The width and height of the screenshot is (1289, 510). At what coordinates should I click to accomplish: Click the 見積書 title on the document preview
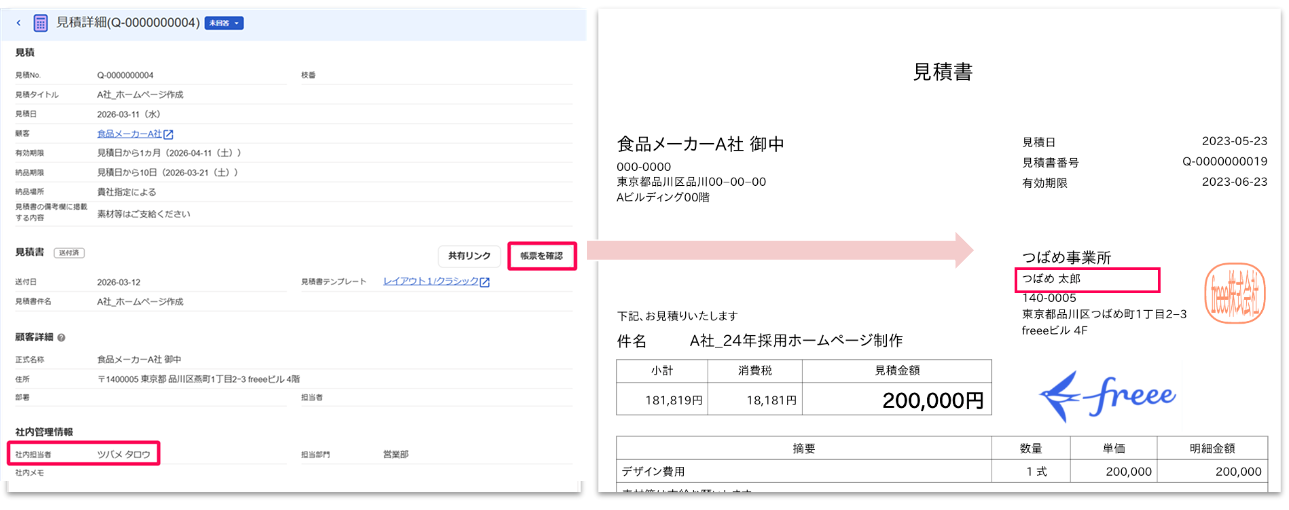[x=943, y=72]
